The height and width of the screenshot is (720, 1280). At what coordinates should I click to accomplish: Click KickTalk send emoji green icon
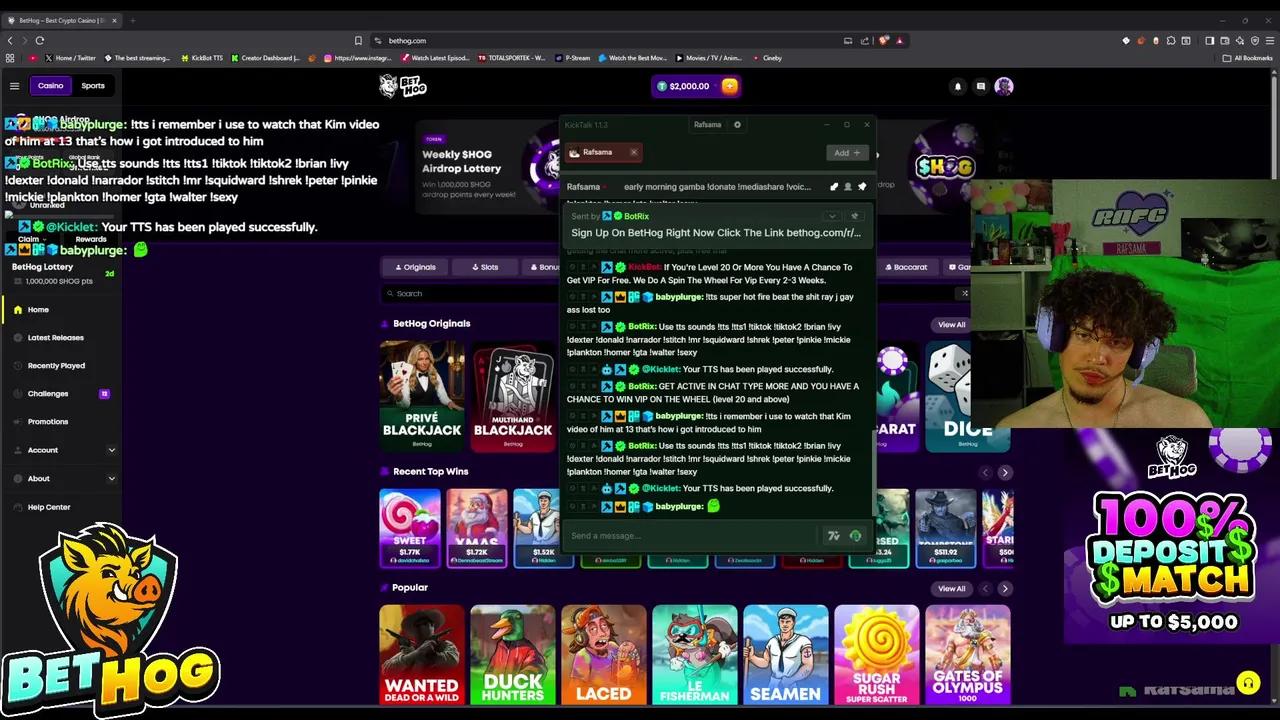pos(855,536)
